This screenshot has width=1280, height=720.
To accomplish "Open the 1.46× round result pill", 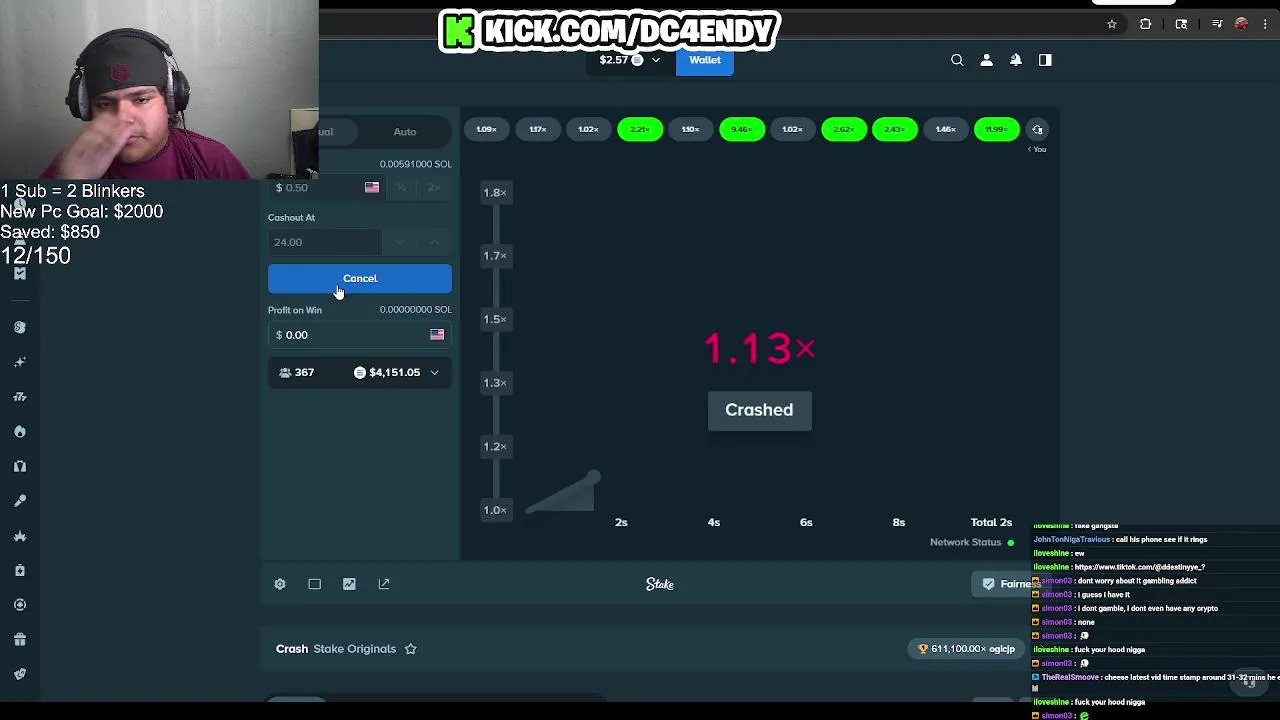I will pos(946,129).
